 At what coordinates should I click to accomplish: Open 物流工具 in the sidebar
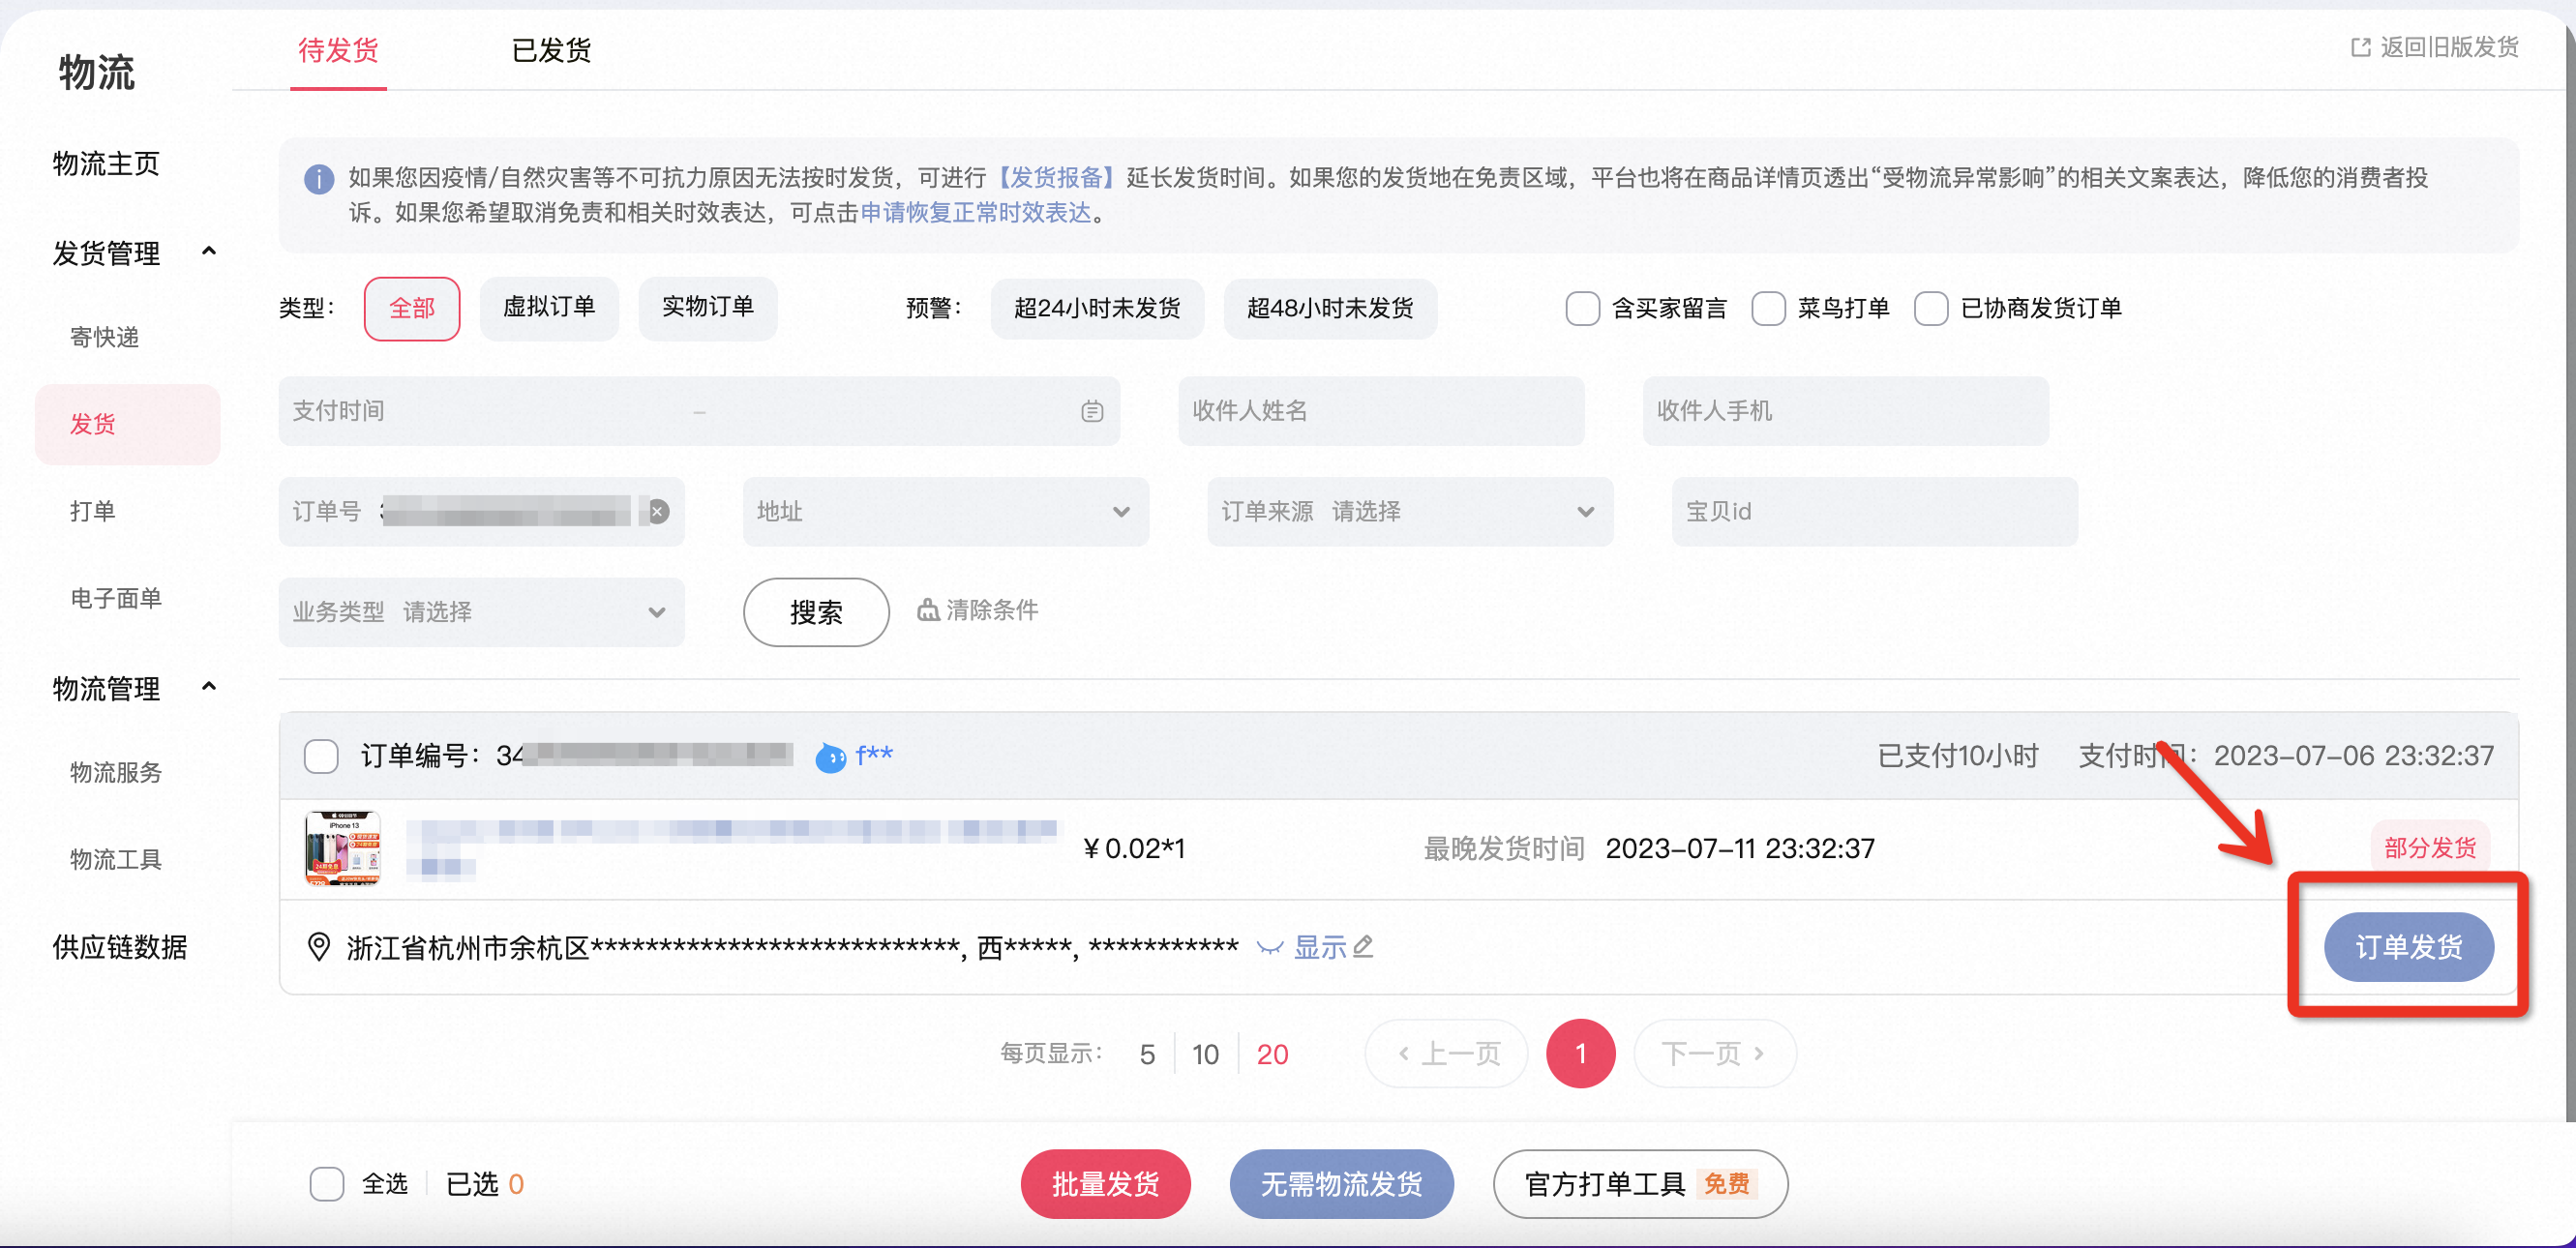coord(116,859)
